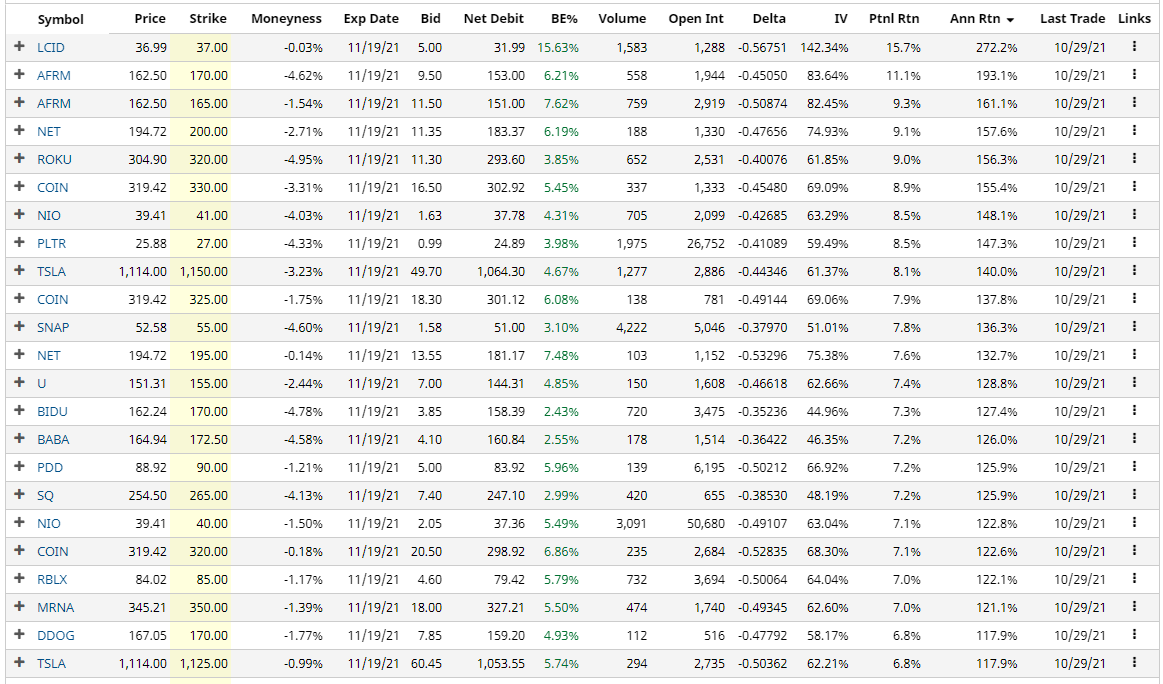Expand the NIO 40.00 strike row
This screenshot has height=684, width=1163.
19,522
